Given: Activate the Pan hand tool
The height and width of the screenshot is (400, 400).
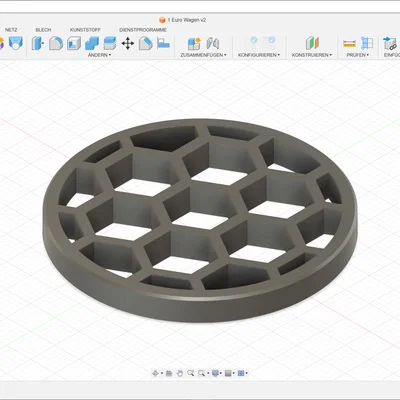Looking at the screenshot, I should (x=180, y=373).
